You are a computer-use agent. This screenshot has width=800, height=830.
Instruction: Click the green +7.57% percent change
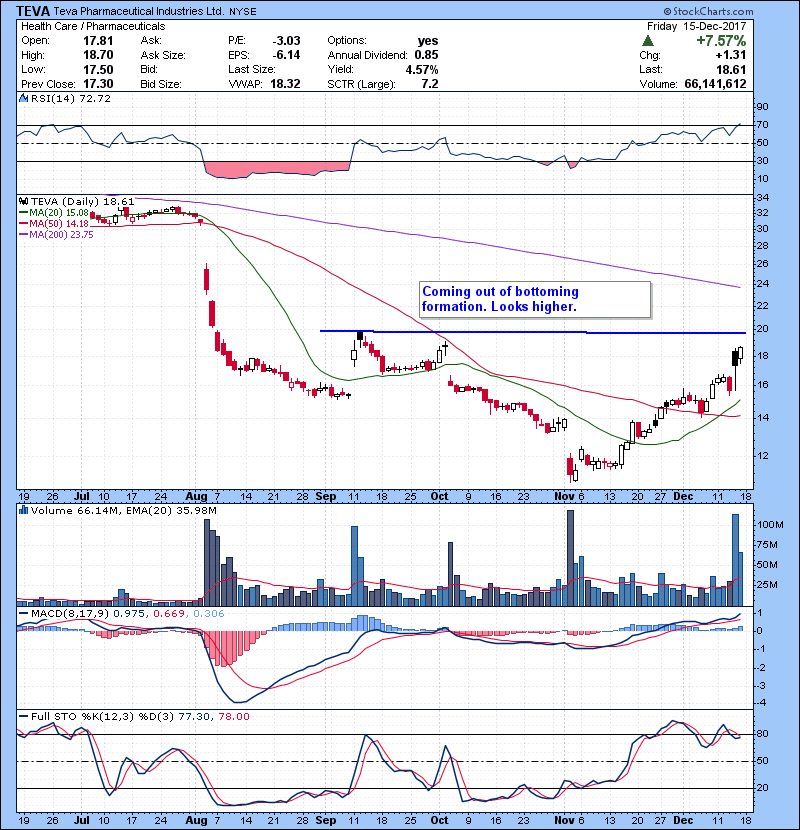pyautogui.click(x=721, y=41)
